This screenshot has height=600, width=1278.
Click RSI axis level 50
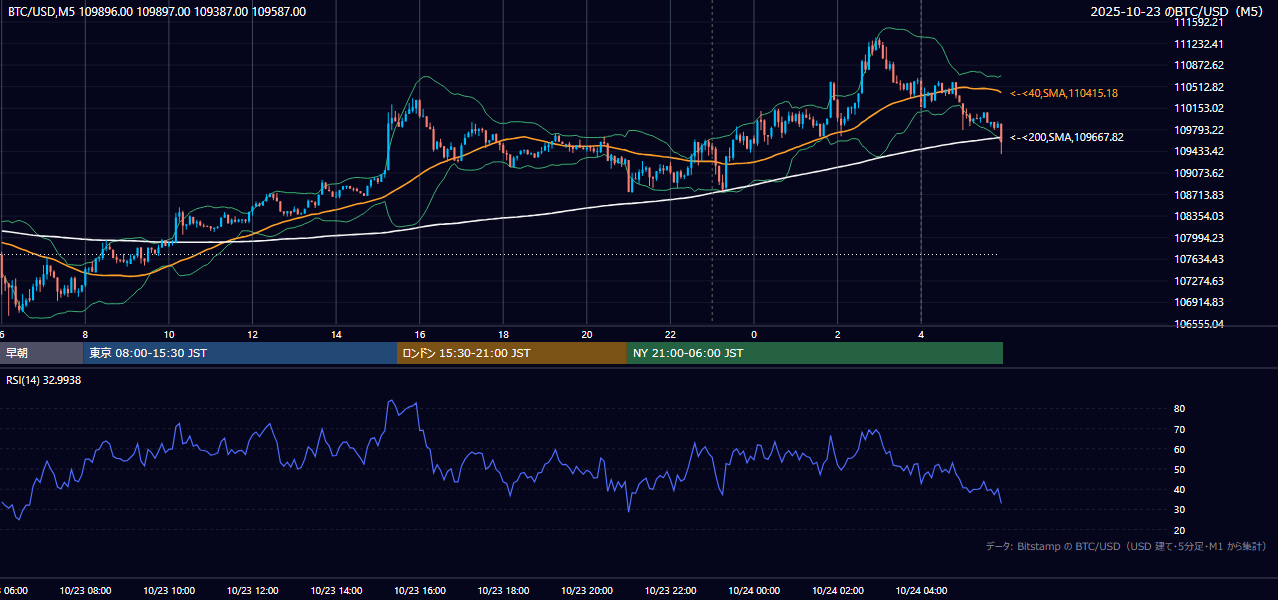[1179, 469]
